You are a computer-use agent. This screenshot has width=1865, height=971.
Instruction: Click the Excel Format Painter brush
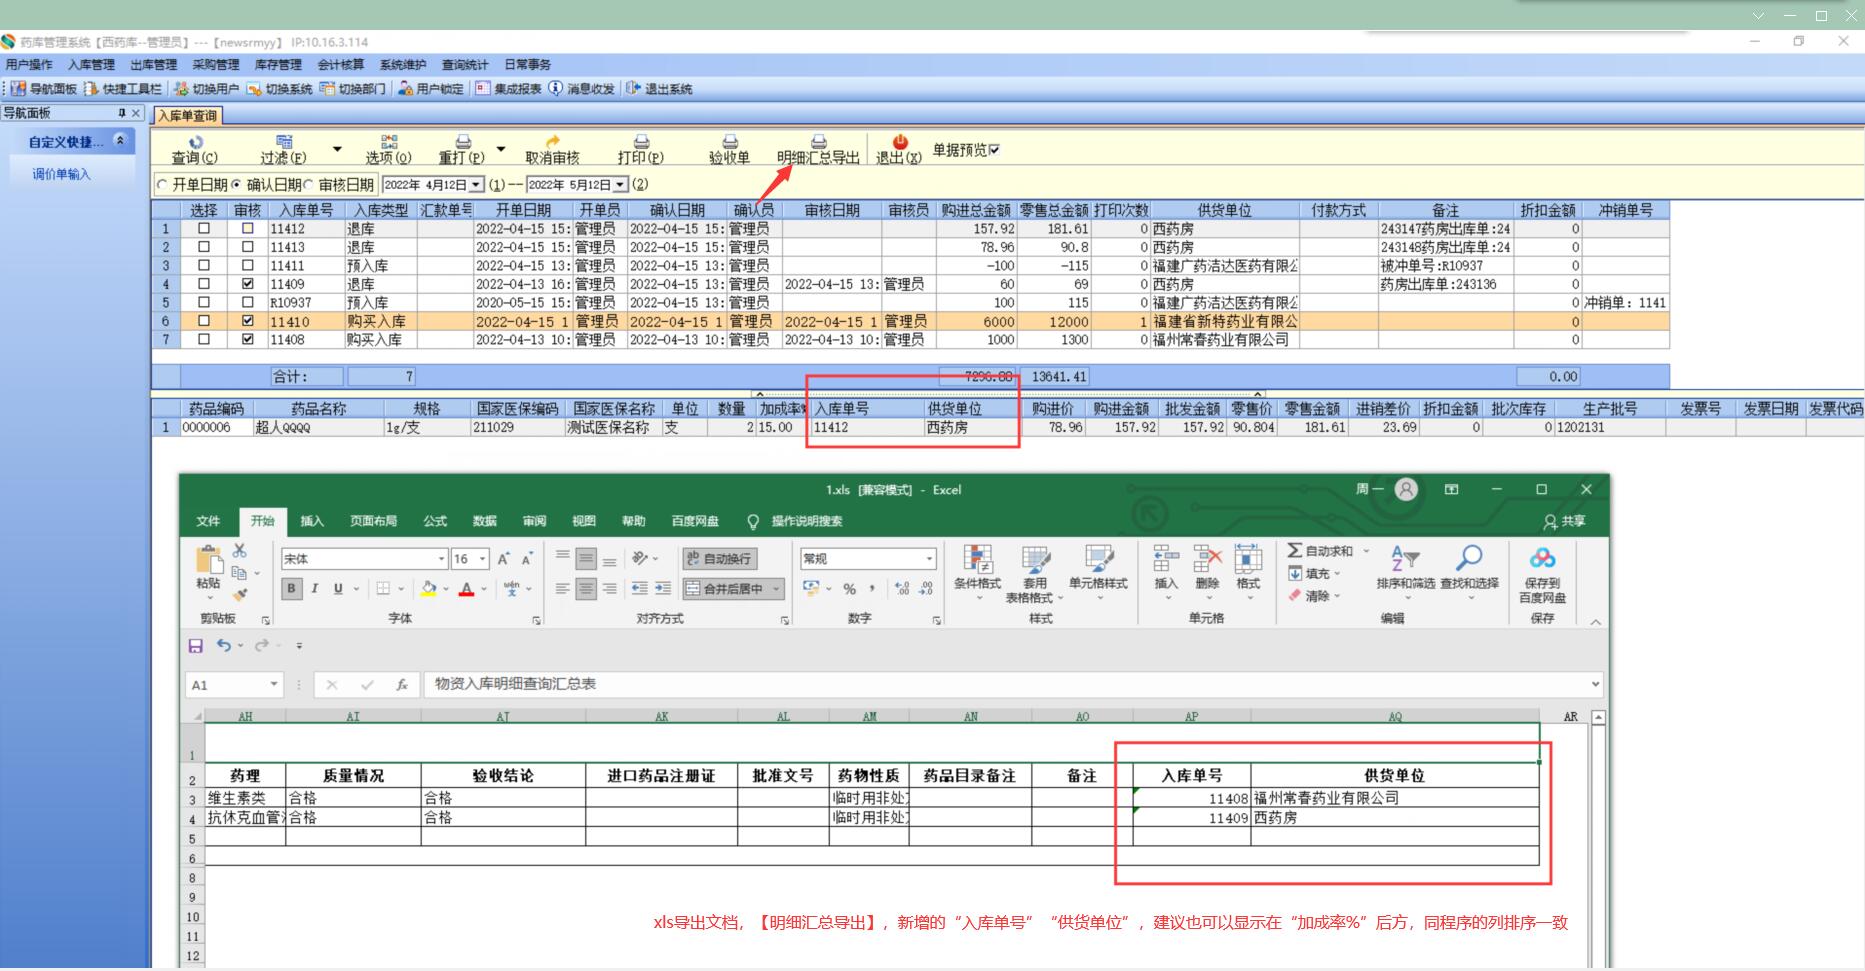(239, 594)
